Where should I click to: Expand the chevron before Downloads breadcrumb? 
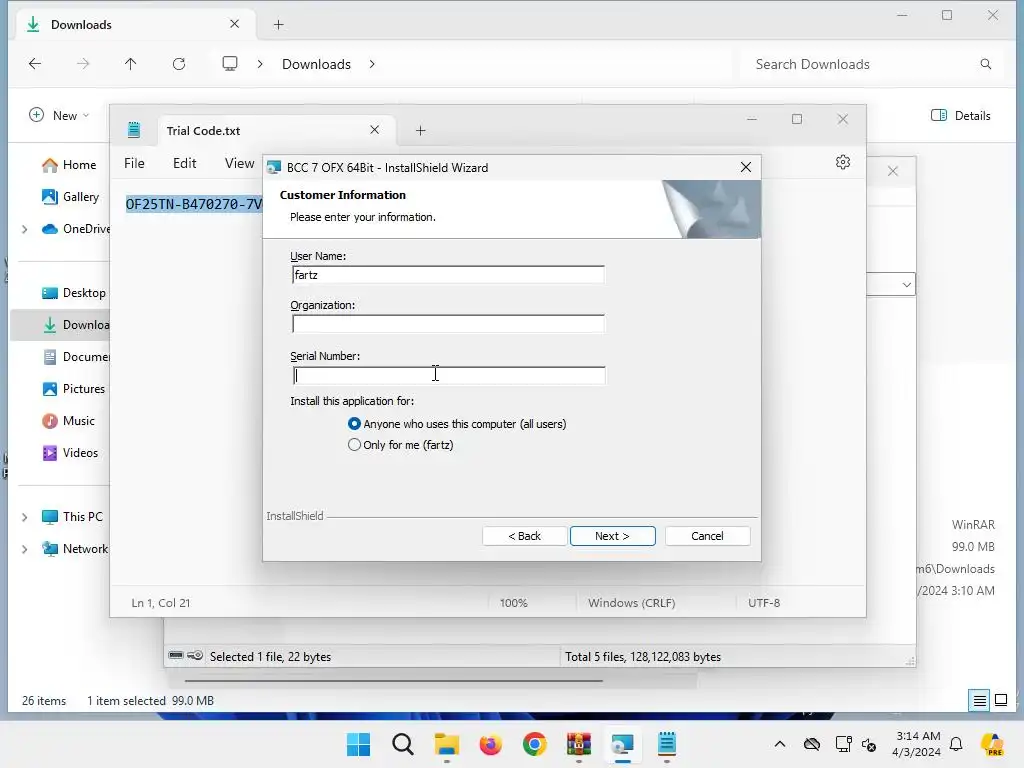click(260, 64)
